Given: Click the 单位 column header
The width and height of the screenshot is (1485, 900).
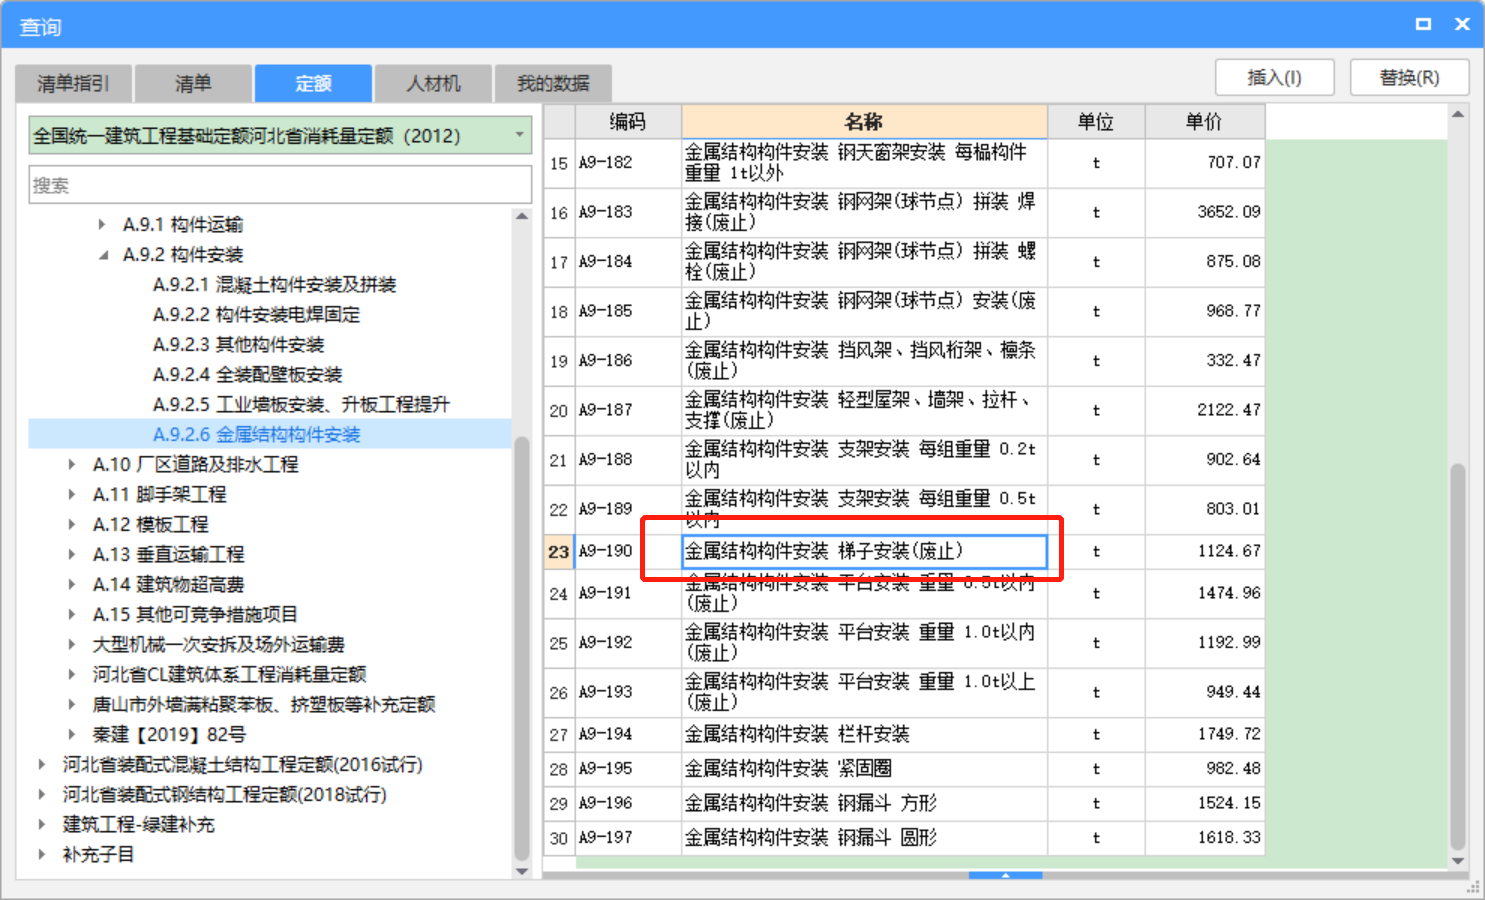Looking at the screenshot, I should 1096,121.
